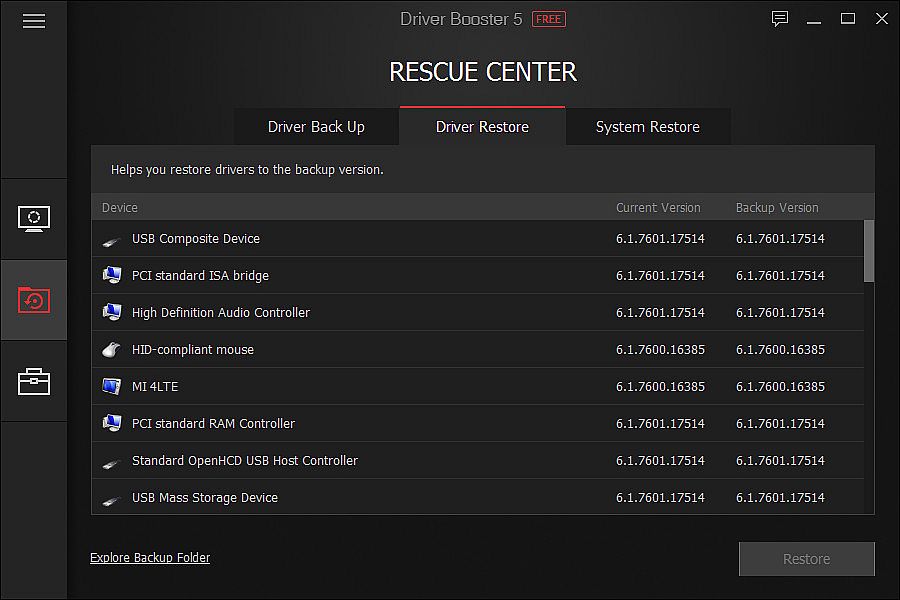Select the Rescue Center sidebar icon
900x600 pixels.
[x=34, y=300]
